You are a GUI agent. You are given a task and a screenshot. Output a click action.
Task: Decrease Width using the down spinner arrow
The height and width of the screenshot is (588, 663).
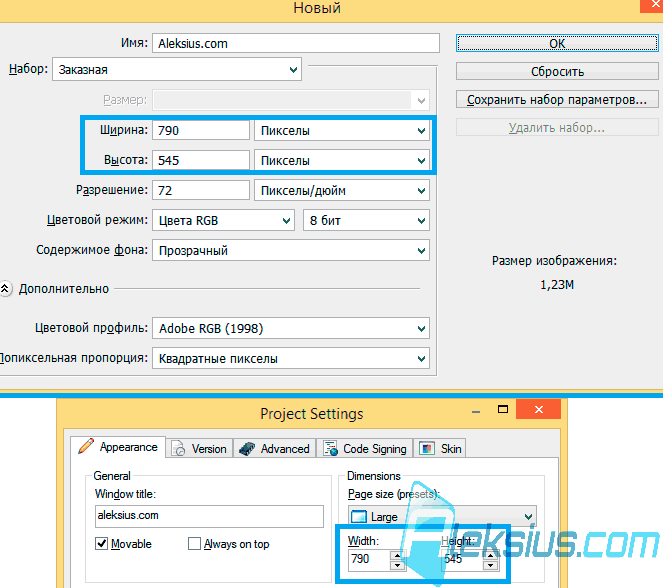click(x=397, y=565)
